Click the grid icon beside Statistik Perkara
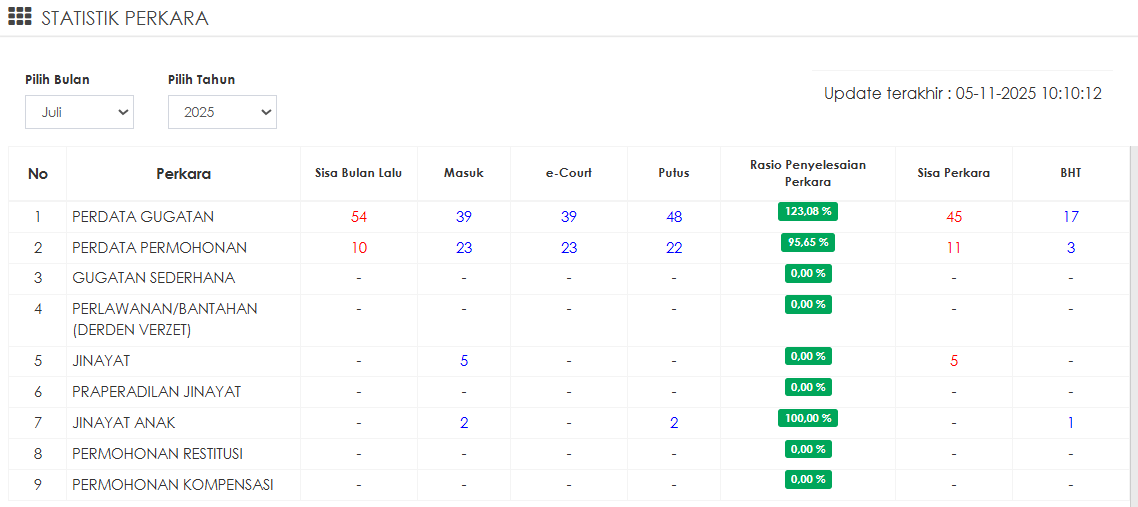This screenshot has height=507, width=1138. tap(20, 17)
